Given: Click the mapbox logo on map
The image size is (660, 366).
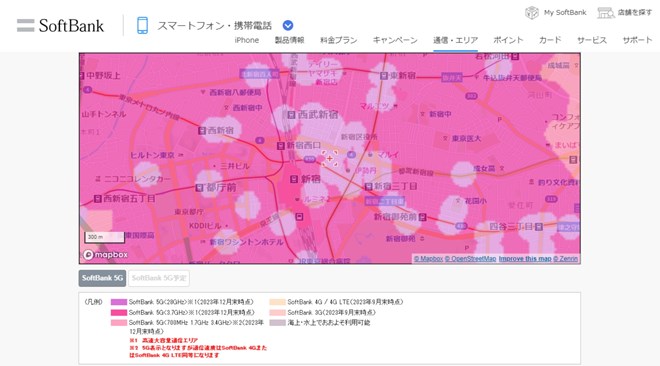Looking at the screenshot, I should click(105, 255).
